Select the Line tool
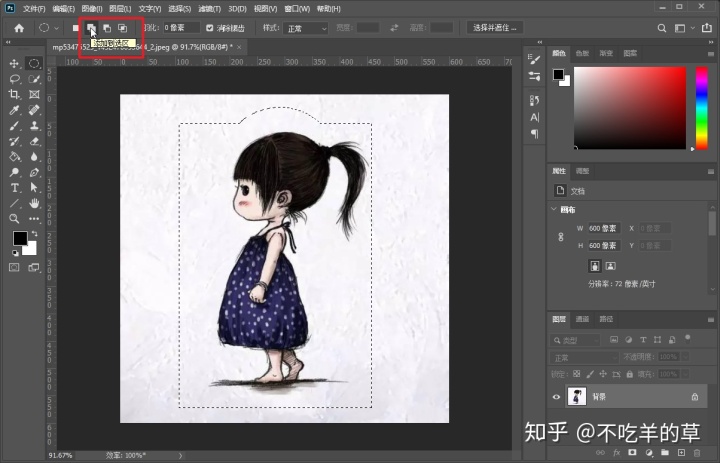720x463 pixels. click(x=14, y=203)
